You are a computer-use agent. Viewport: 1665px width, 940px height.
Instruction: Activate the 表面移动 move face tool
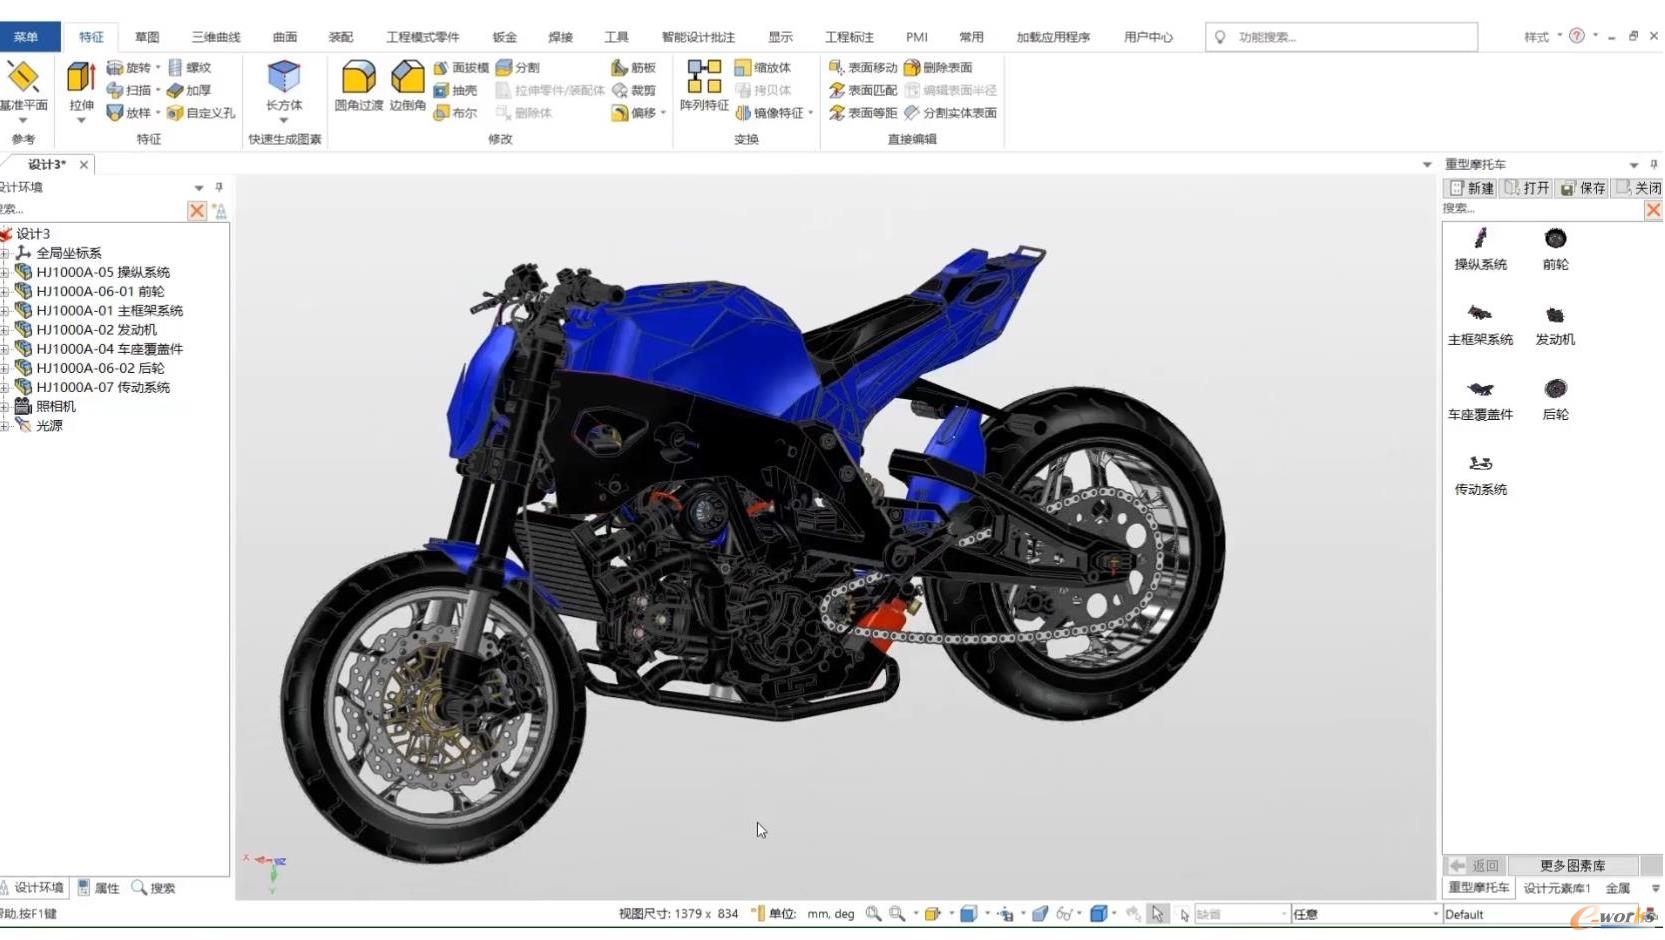pyautogui.click(x=863, y=67)
